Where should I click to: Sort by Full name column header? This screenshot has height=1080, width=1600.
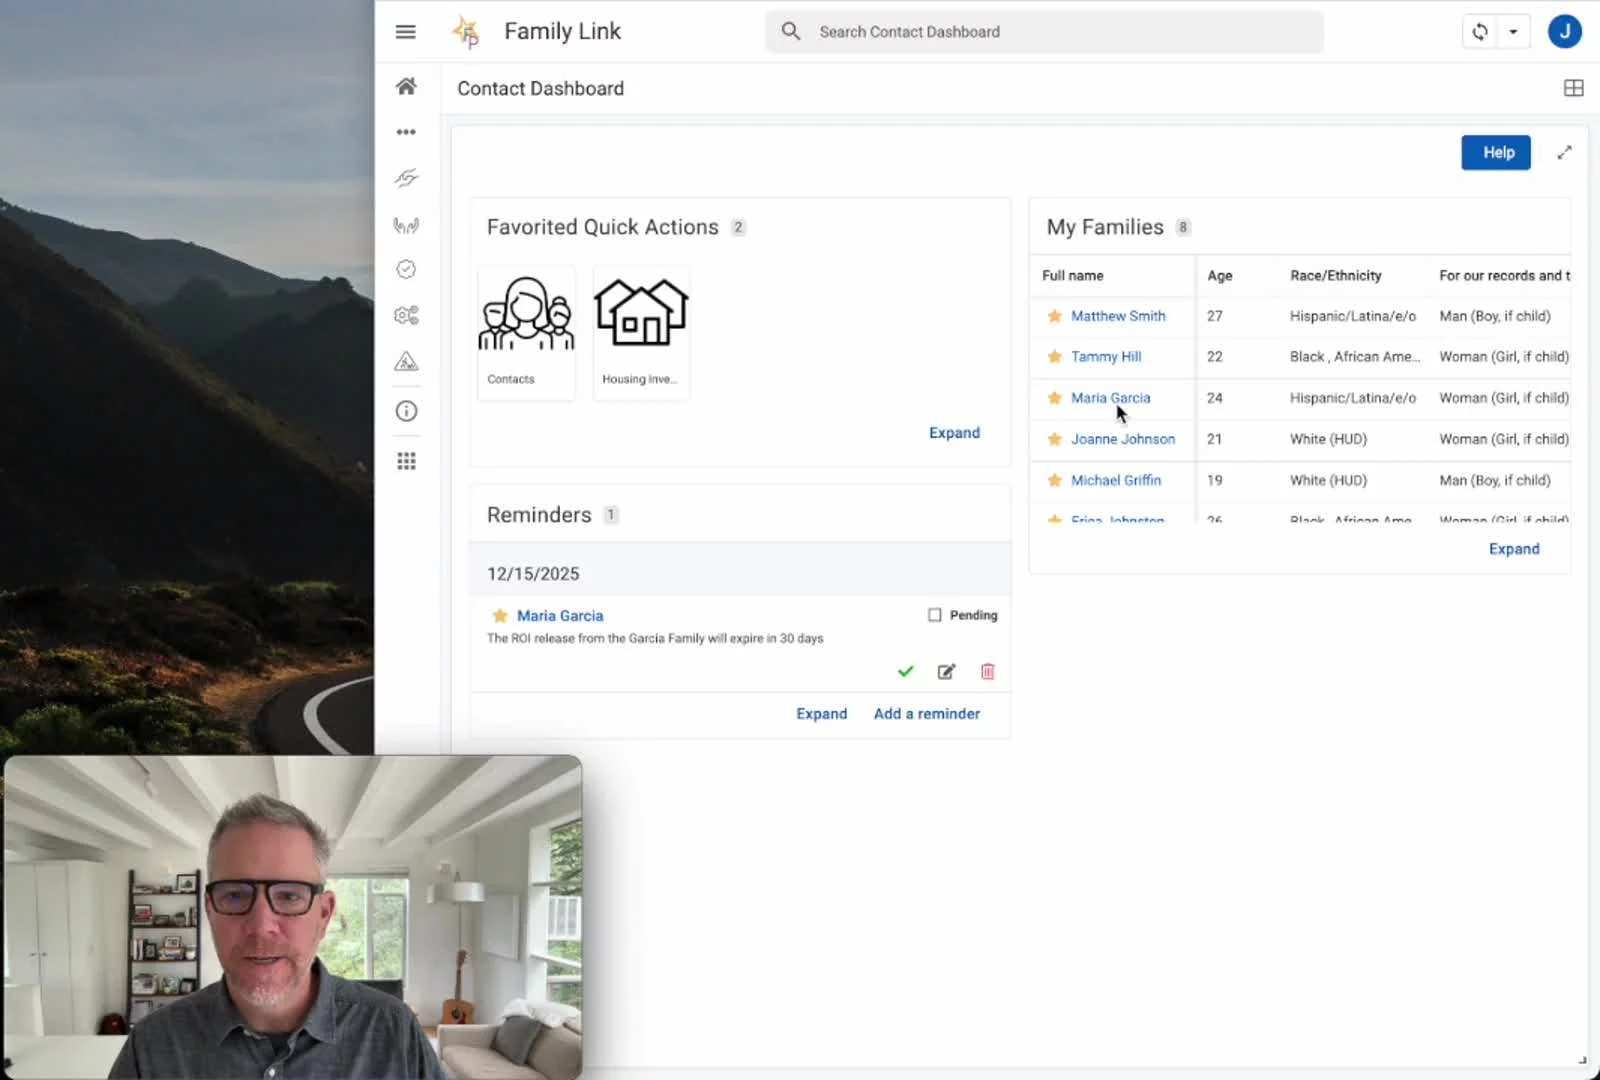pos(1072,276)
